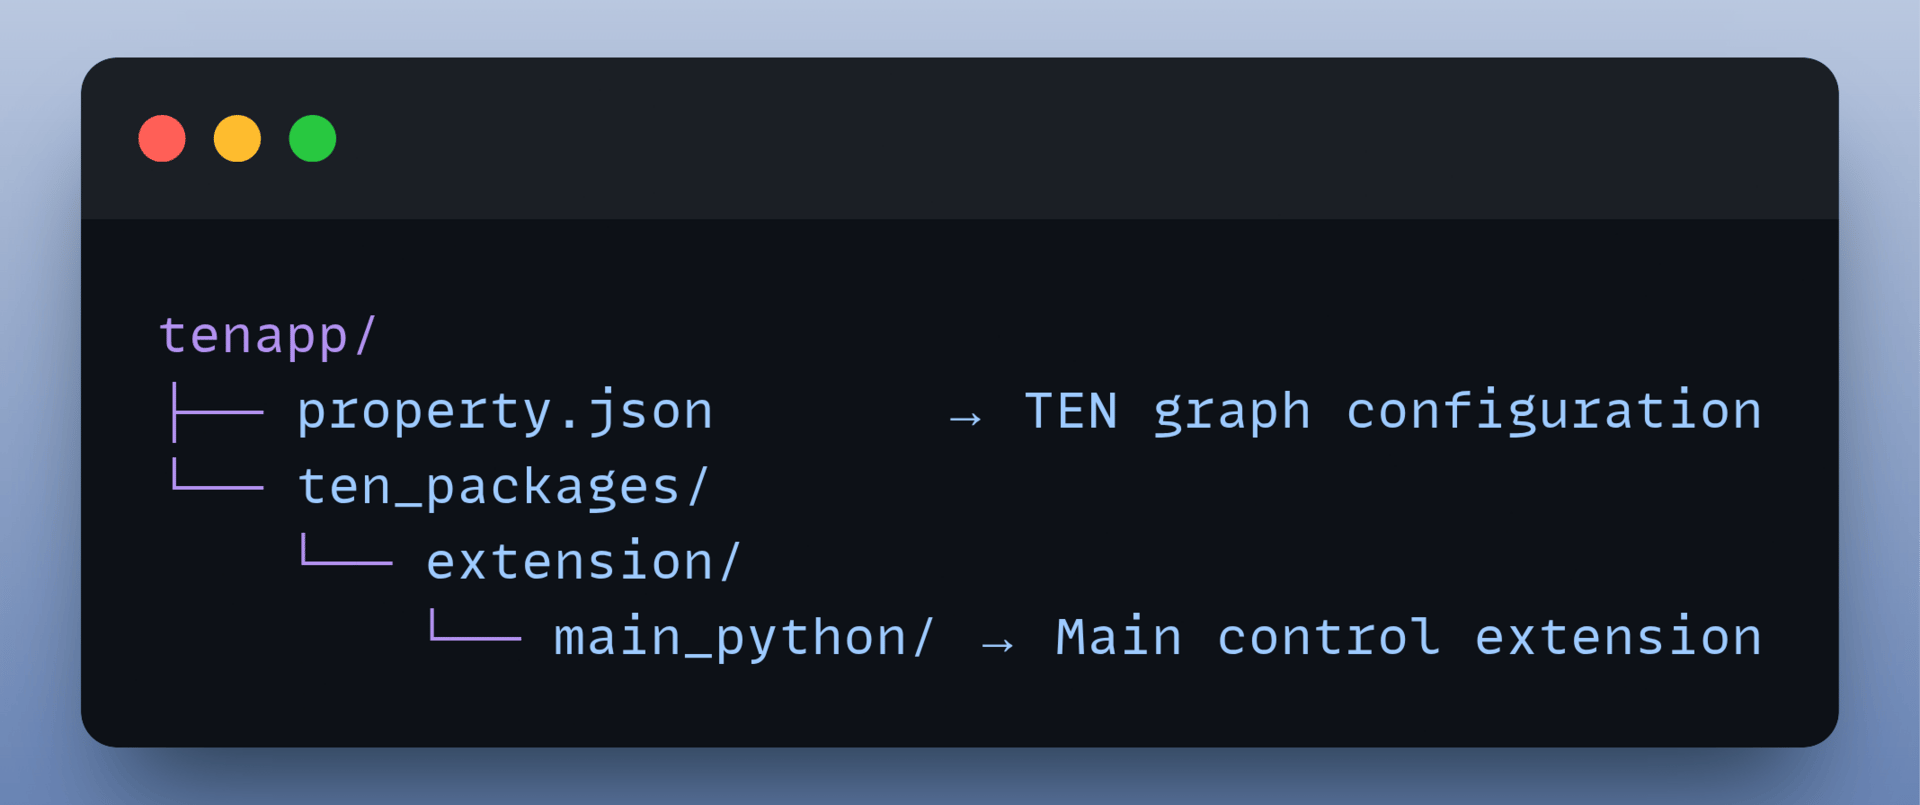The width and height of the screenshot is (1920, 805).
Task: Click the red close dot
Action: pos(162,138)
